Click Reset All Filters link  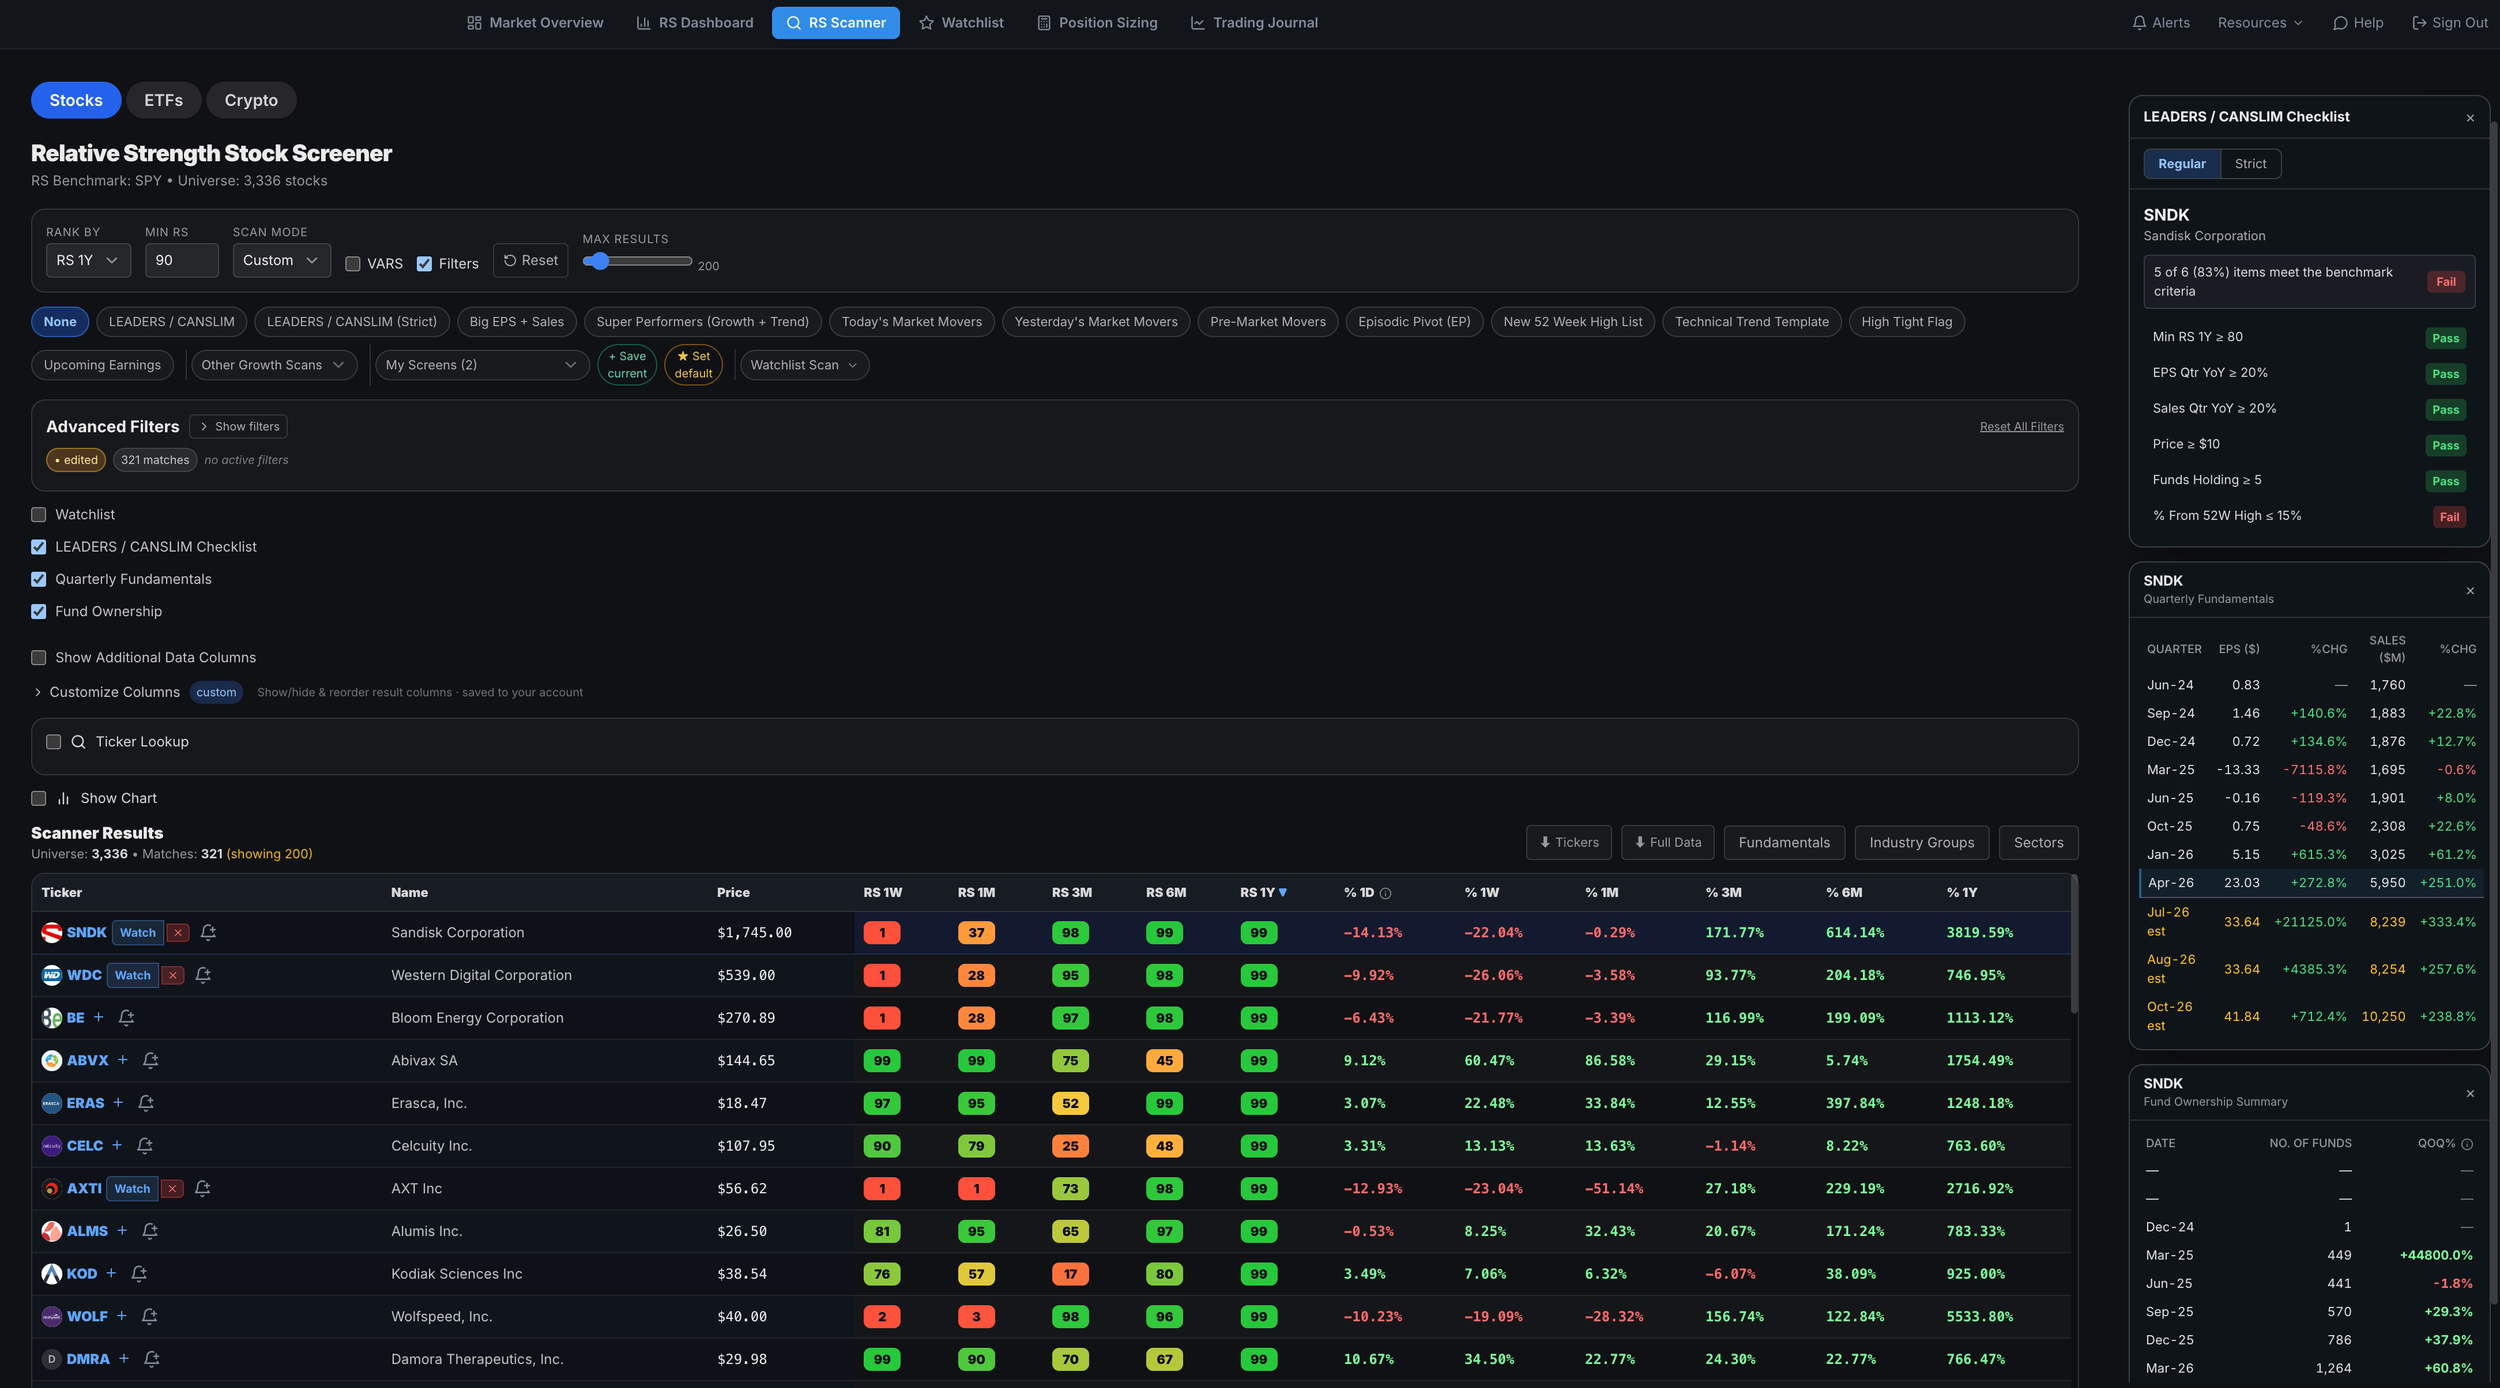[x=2021, y=426]
